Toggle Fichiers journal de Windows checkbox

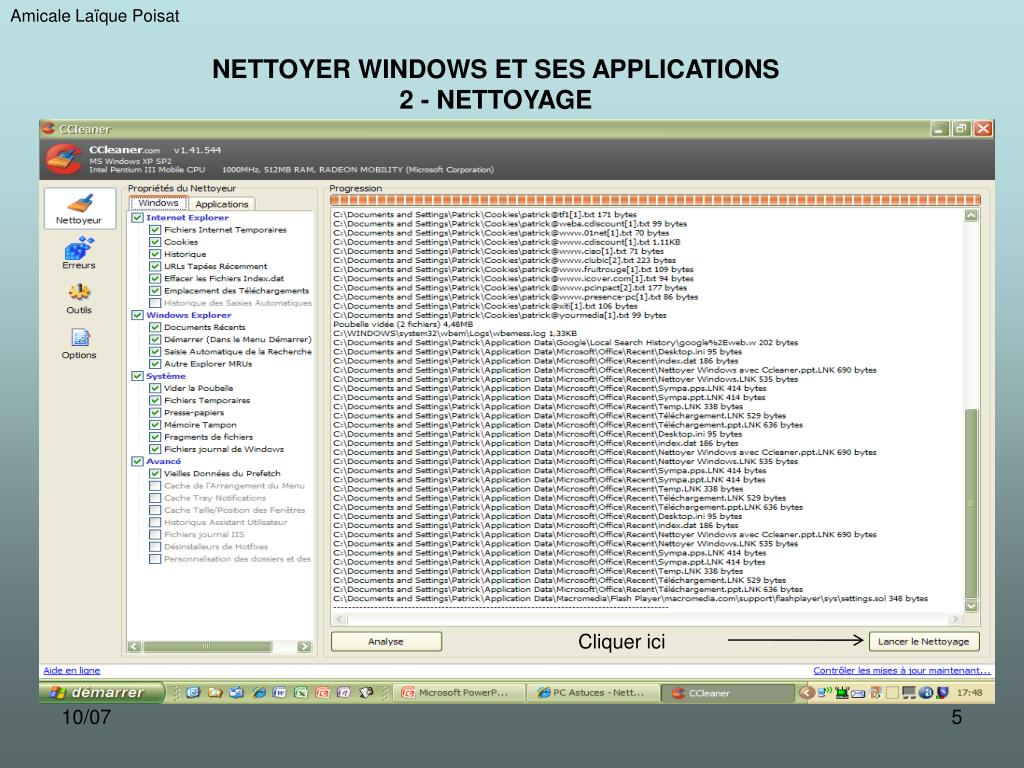click(x=155, y=449)
